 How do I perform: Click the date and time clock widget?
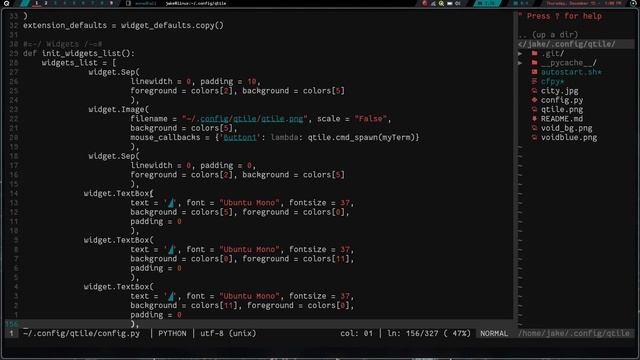click(584, 3)
